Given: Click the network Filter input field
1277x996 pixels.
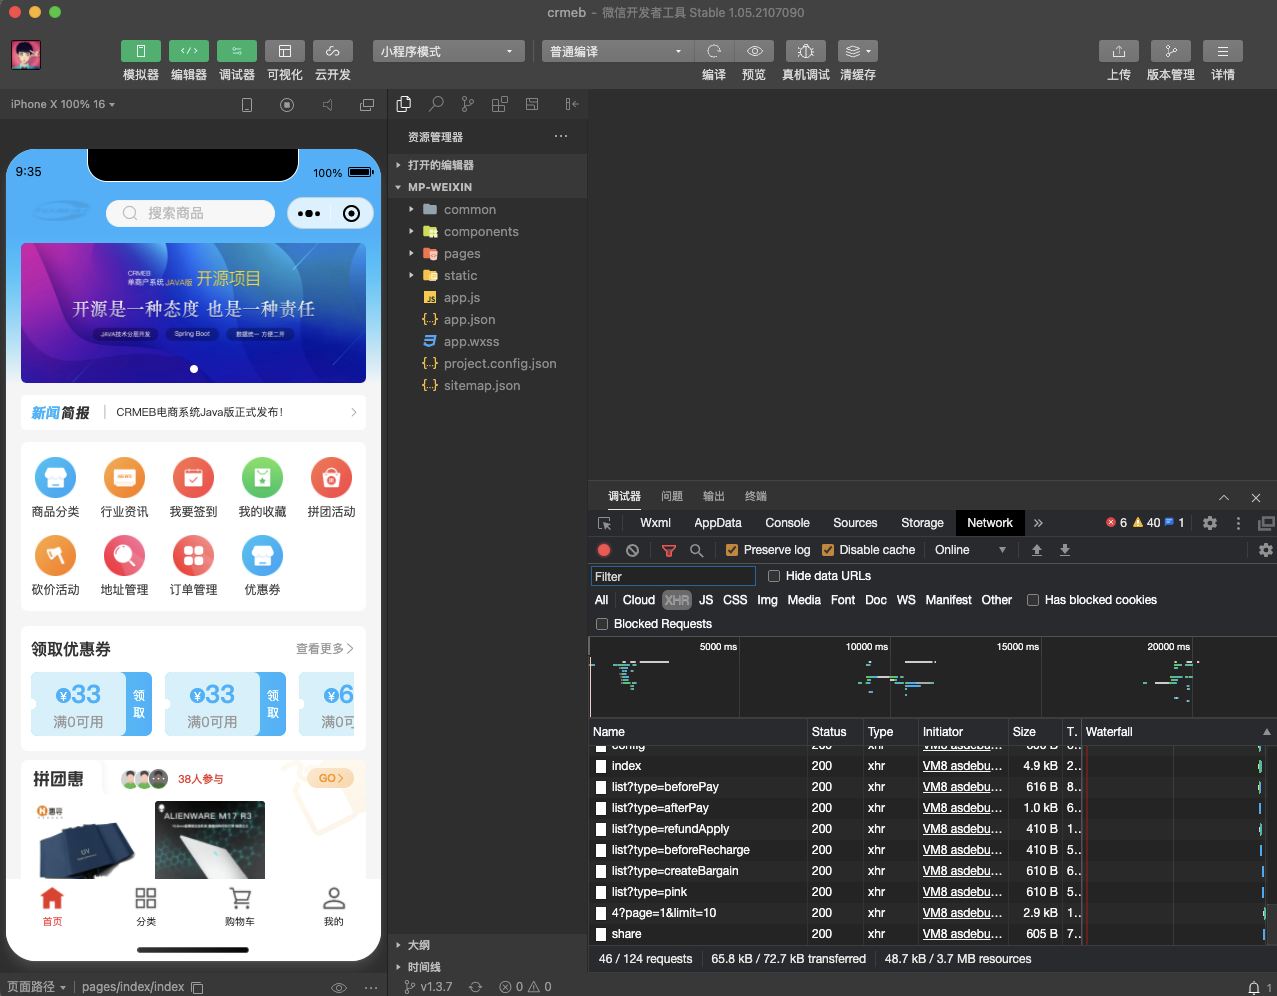Looking at the screenshot, I should tap(673, 576).
